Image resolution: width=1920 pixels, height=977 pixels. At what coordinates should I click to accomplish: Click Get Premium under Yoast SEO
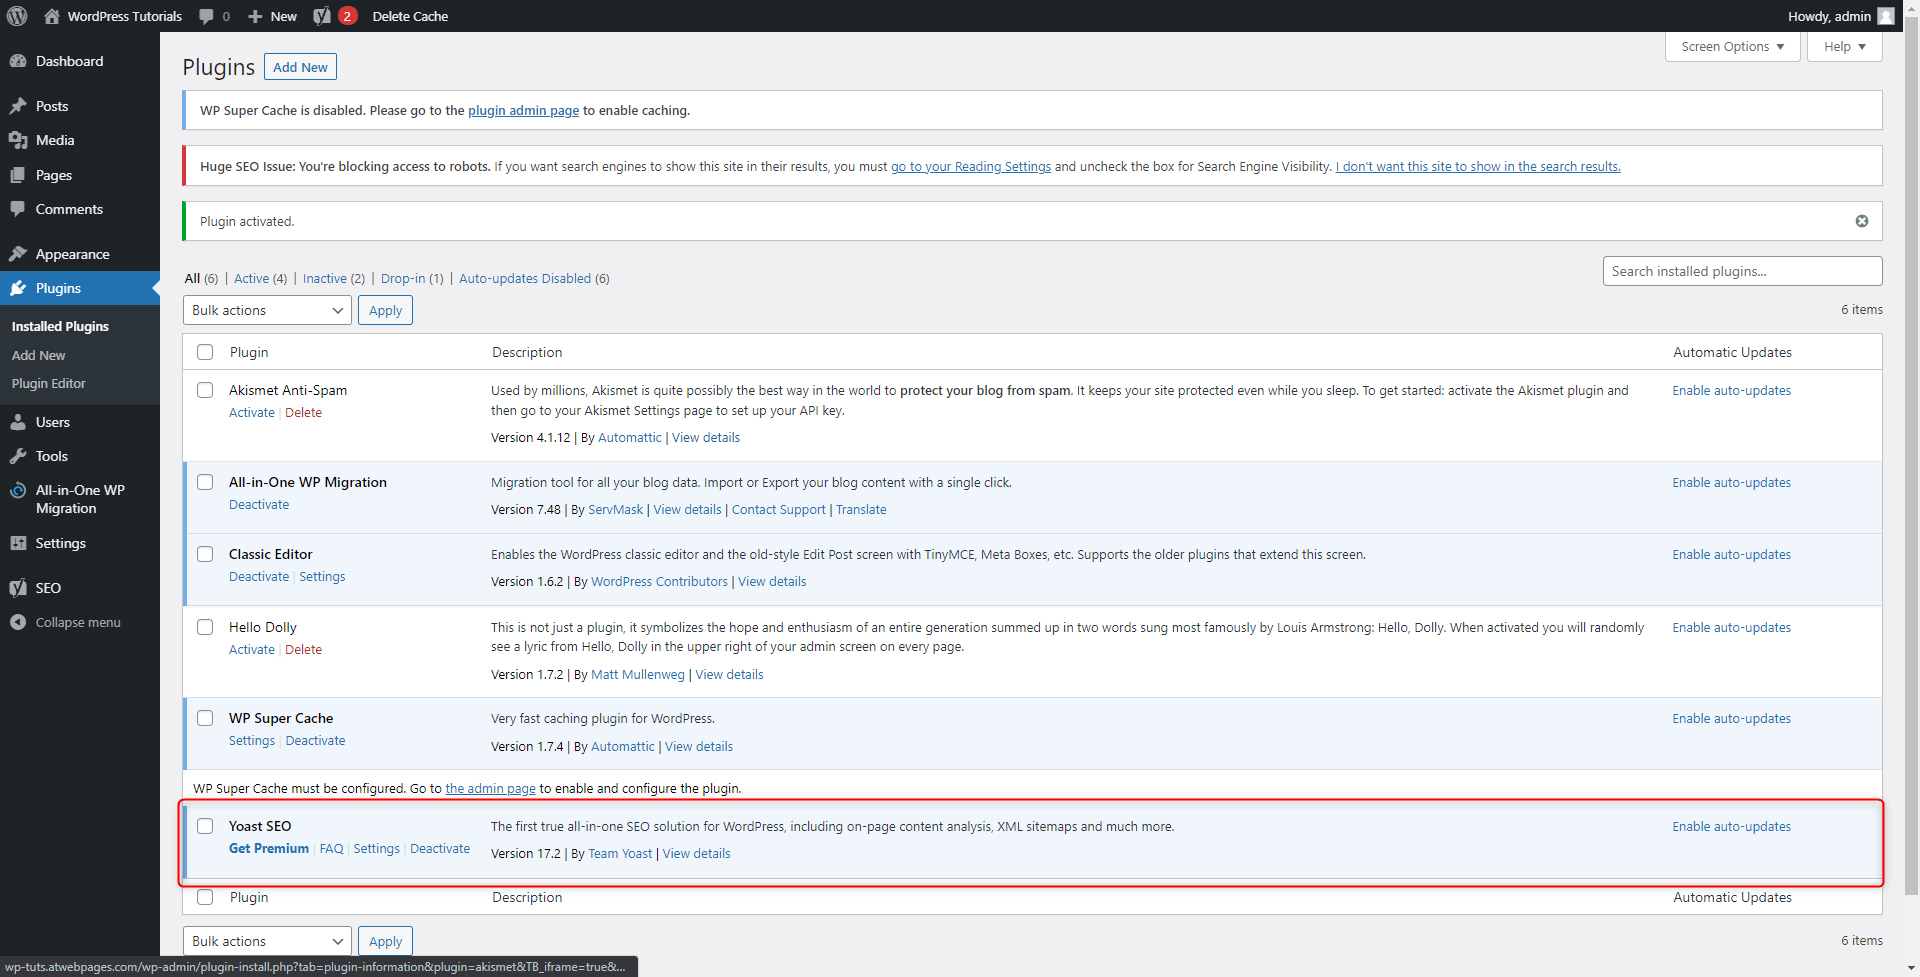pos(269,848)
